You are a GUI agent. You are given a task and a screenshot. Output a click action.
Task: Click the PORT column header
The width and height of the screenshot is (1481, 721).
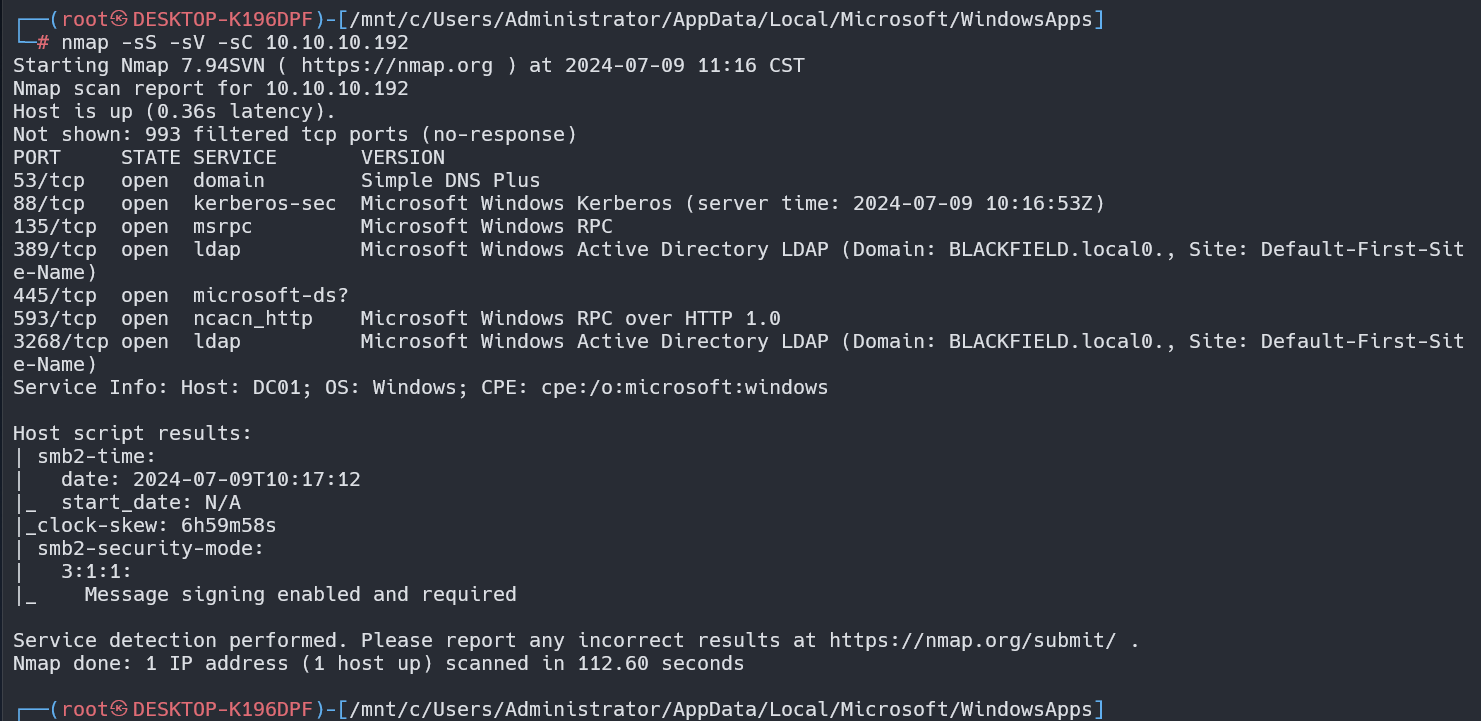pyautogui.click(x=37, y=158)
